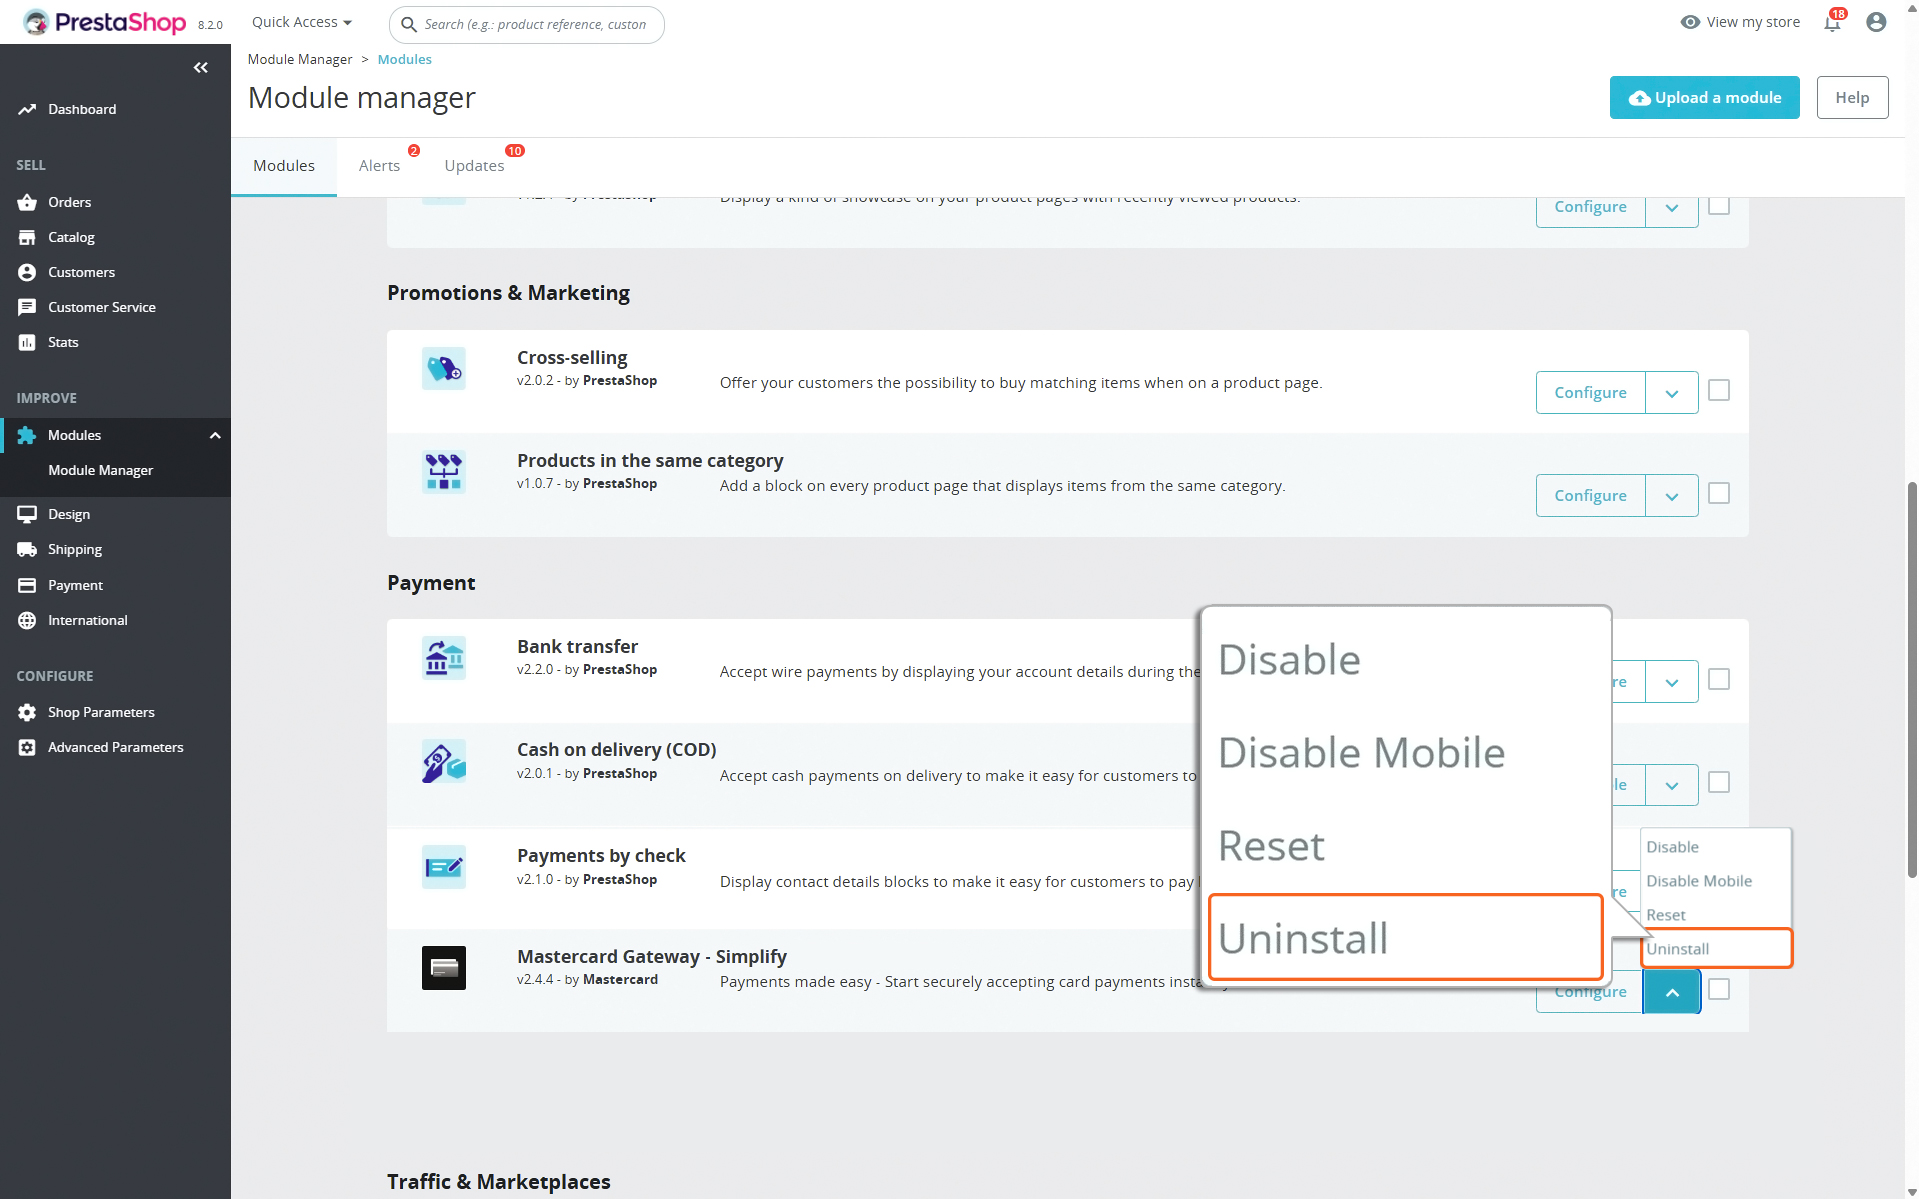Click the search magnifier icon

(x=408, y=24)
